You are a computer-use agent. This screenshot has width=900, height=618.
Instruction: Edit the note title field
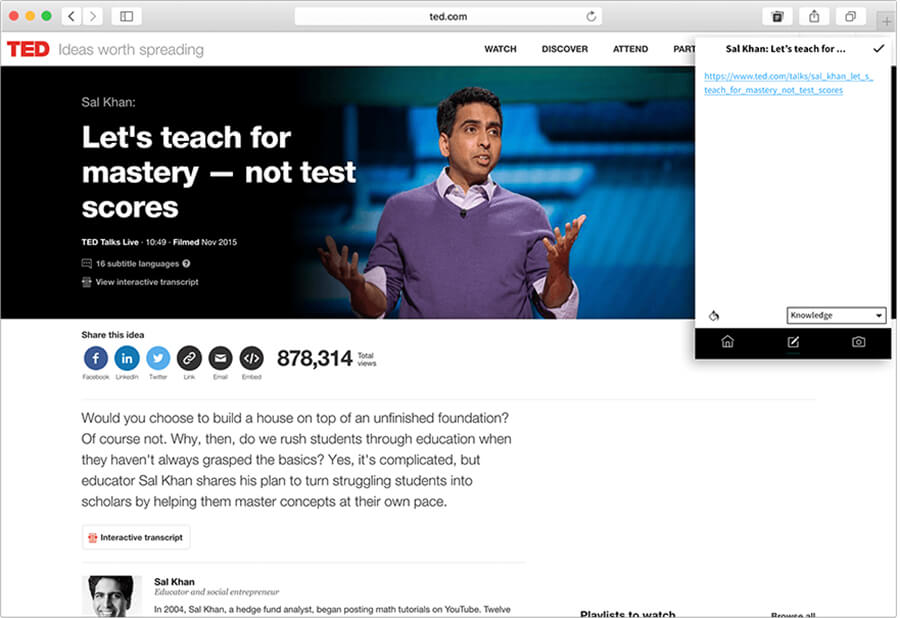click(x=785, y=49)
